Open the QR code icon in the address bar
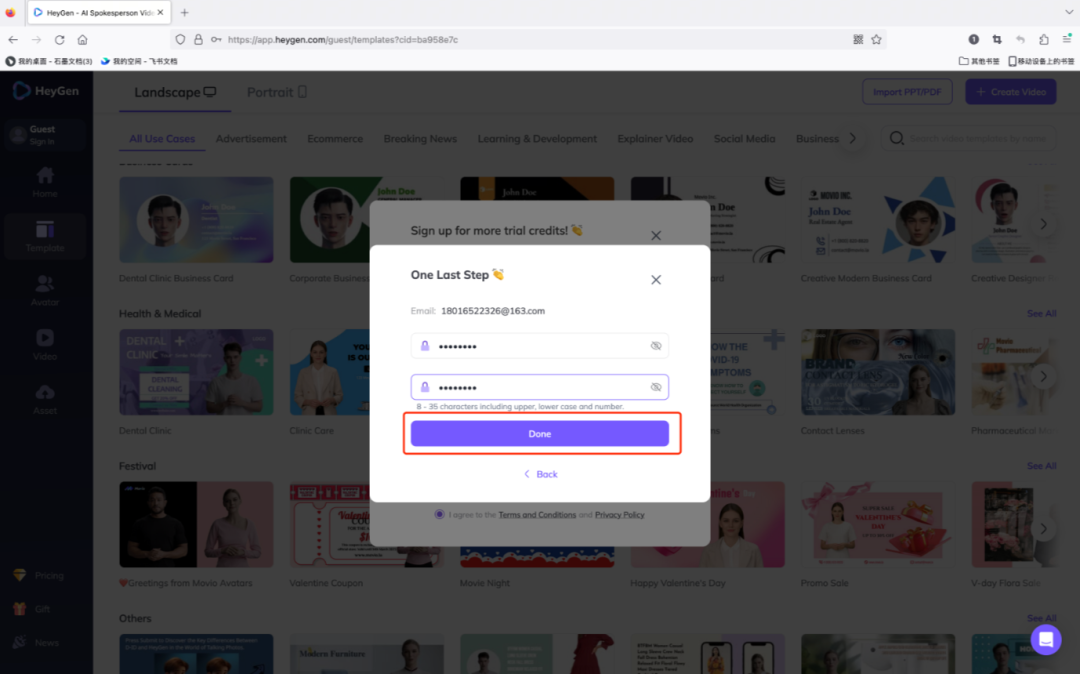 click(858, 39)
